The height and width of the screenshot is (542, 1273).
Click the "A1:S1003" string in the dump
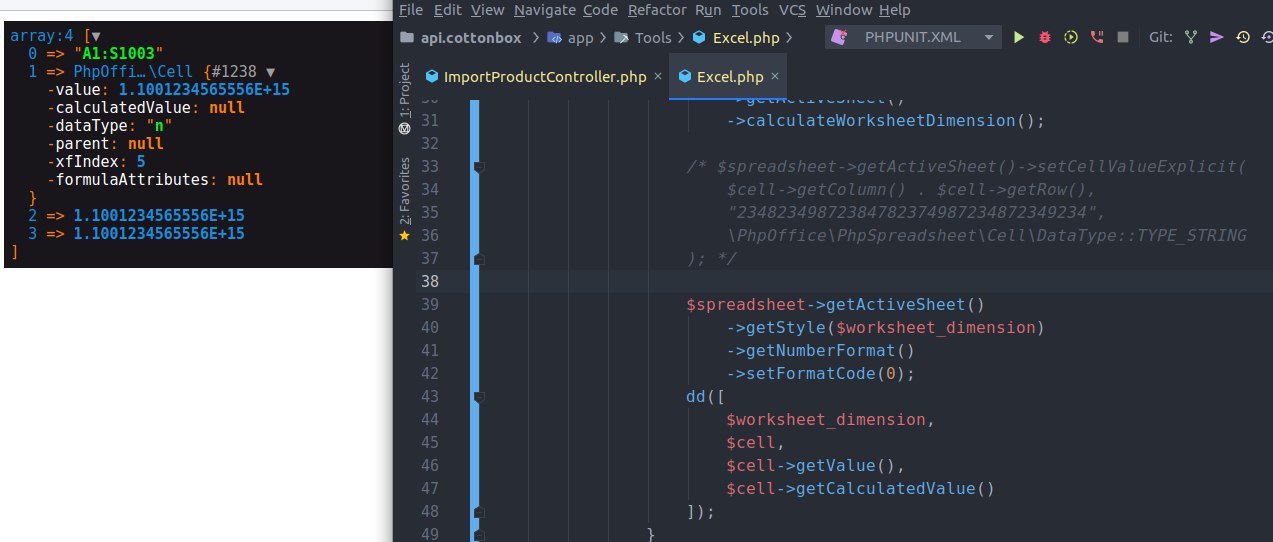point(118,54)
